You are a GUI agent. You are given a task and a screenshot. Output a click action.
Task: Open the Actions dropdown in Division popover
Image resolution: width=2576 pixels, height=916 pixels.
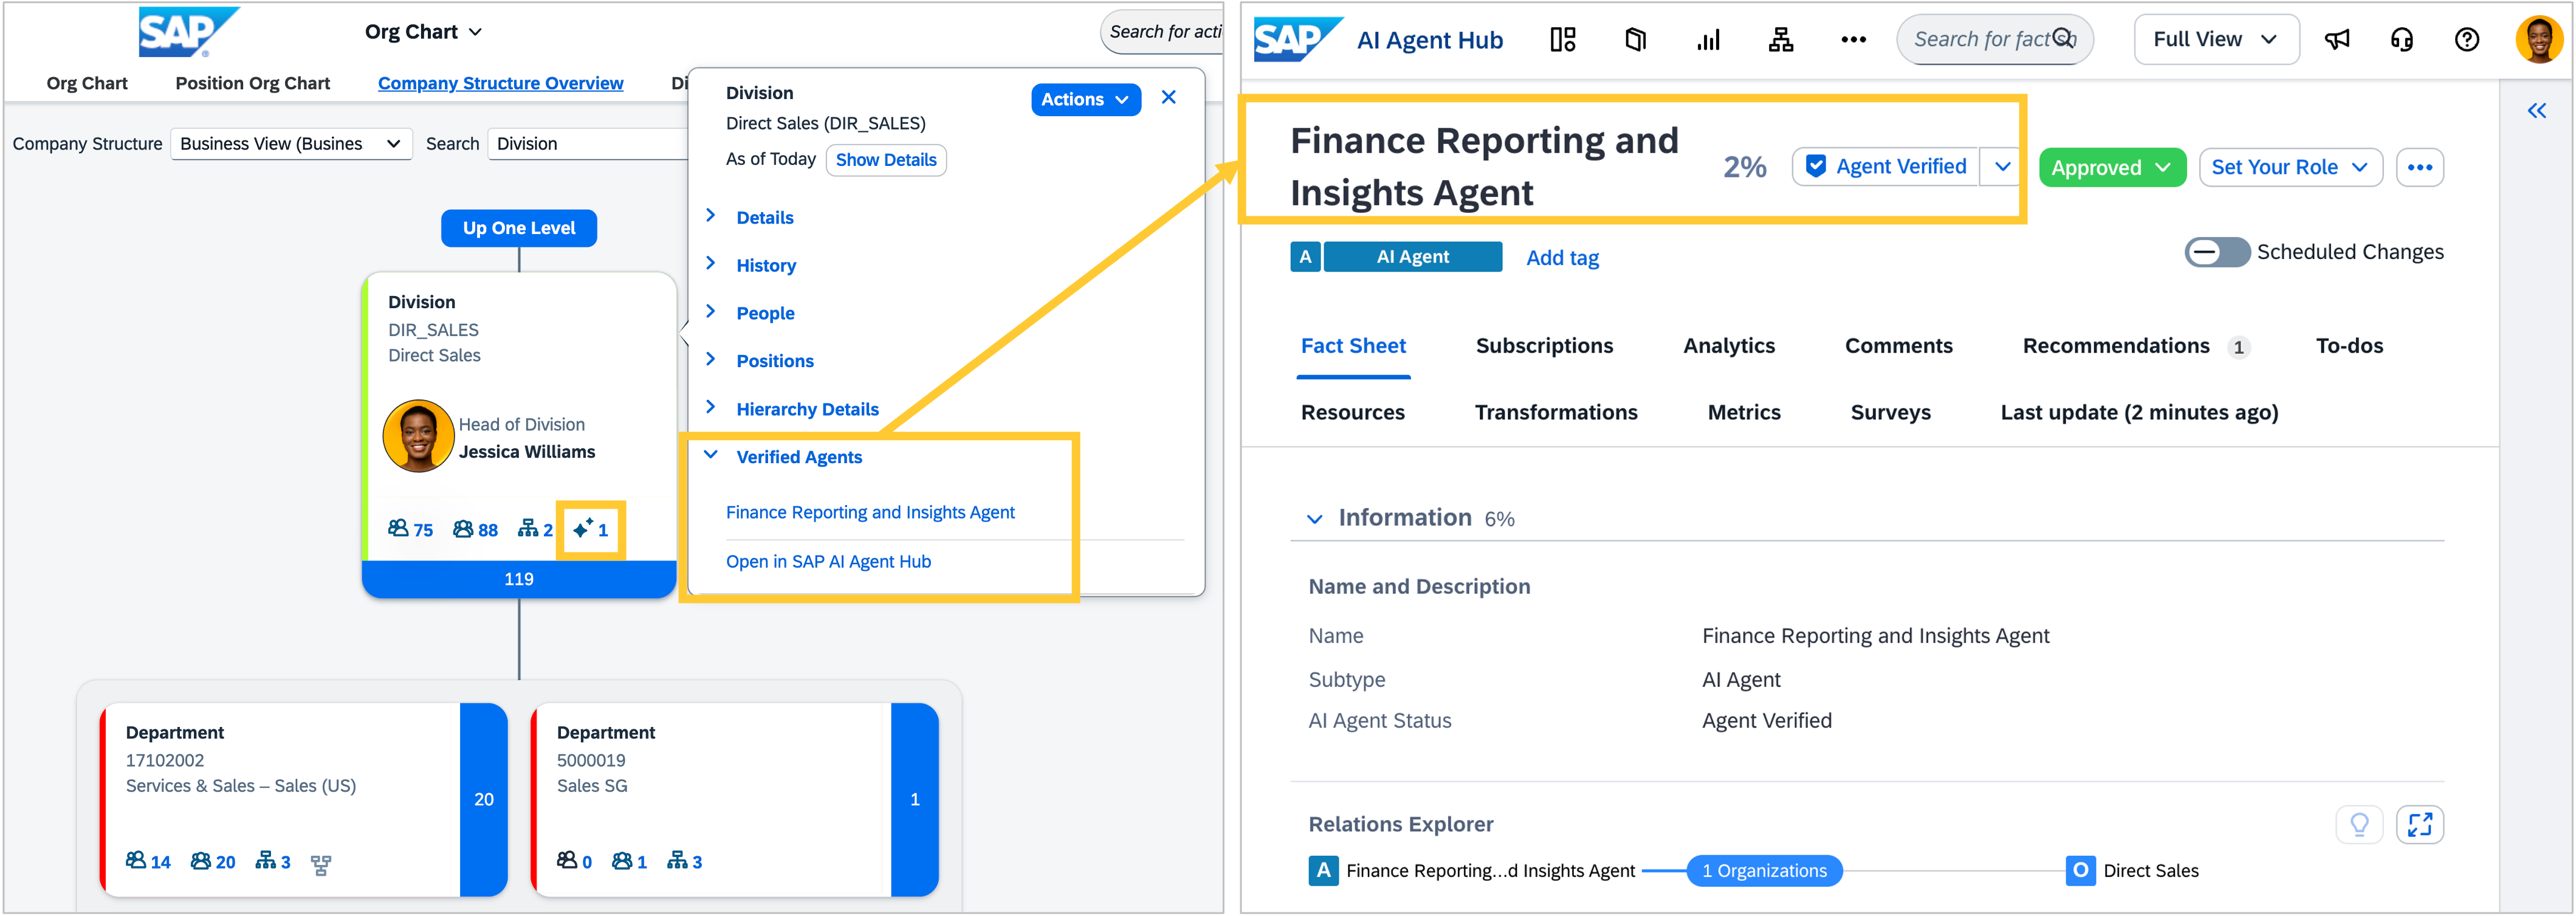(x=1085, y=100)
